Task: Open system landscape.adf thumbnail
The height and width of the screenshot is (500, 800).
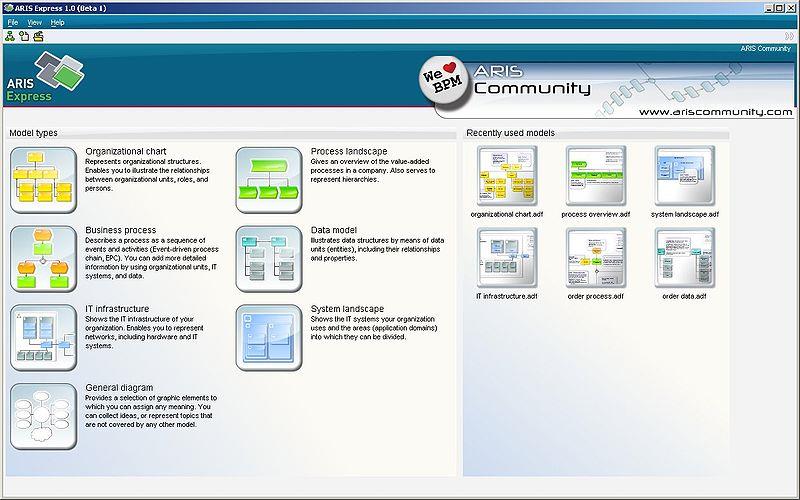Action: (685, 176)
